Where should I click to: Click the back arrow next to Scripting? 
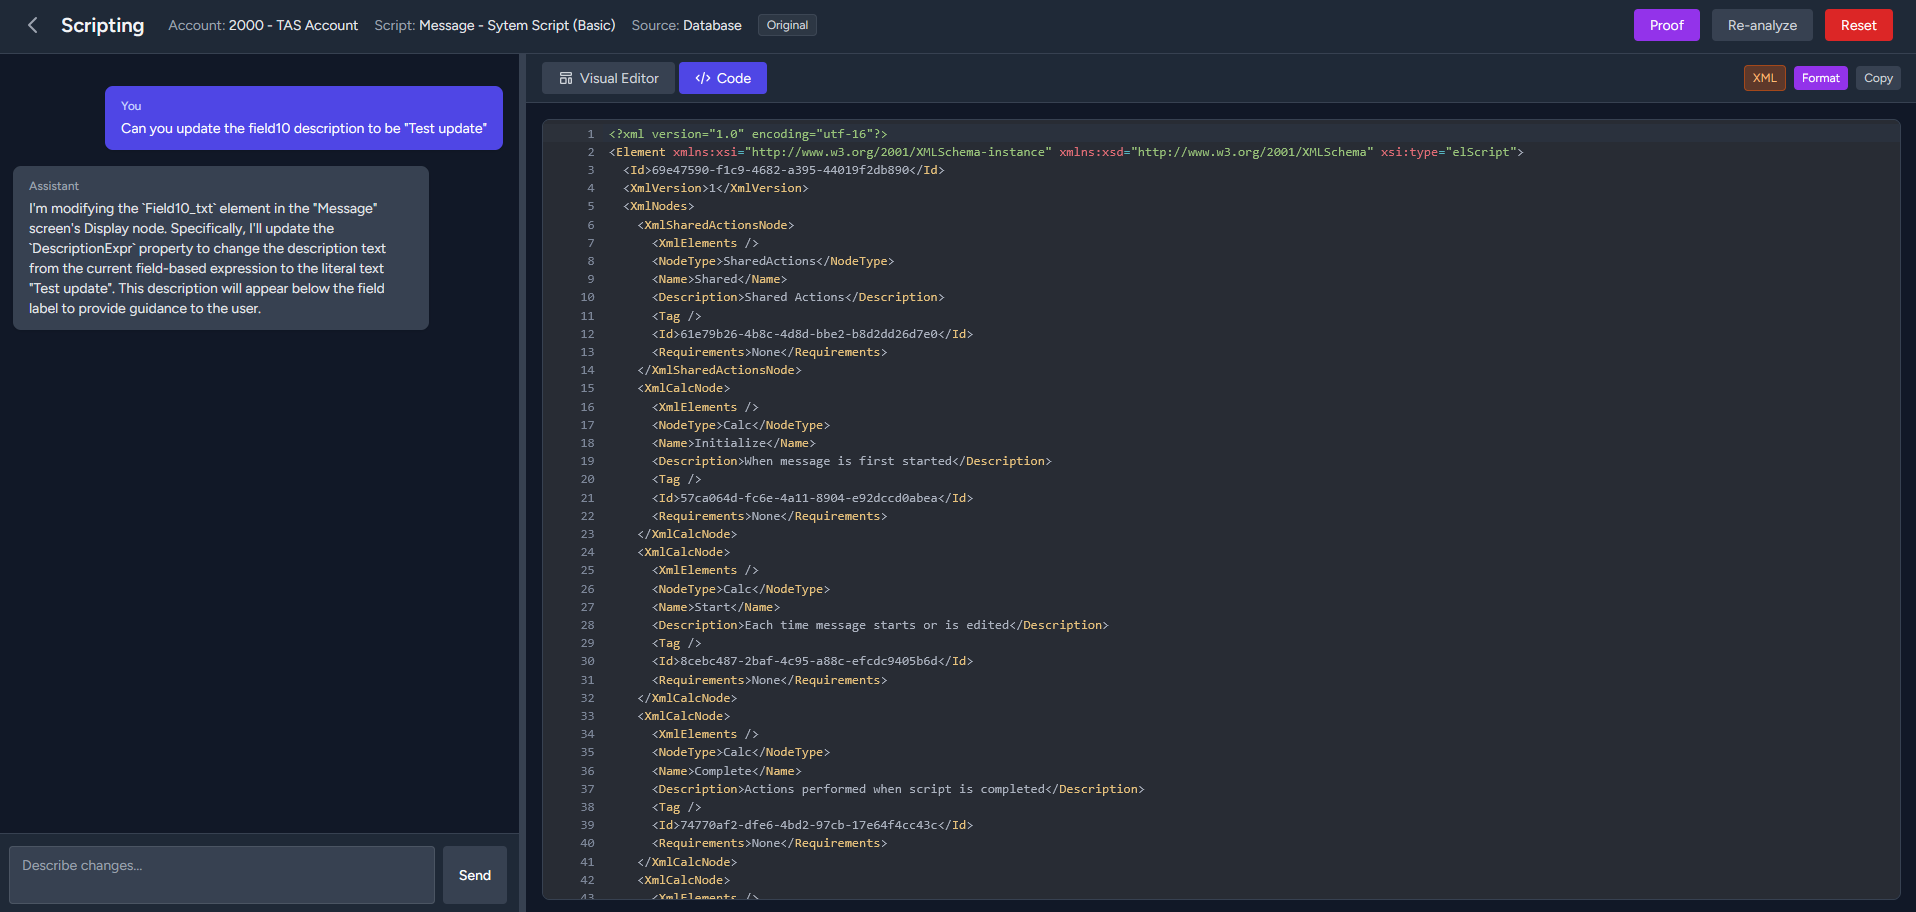tap(33, 25)
